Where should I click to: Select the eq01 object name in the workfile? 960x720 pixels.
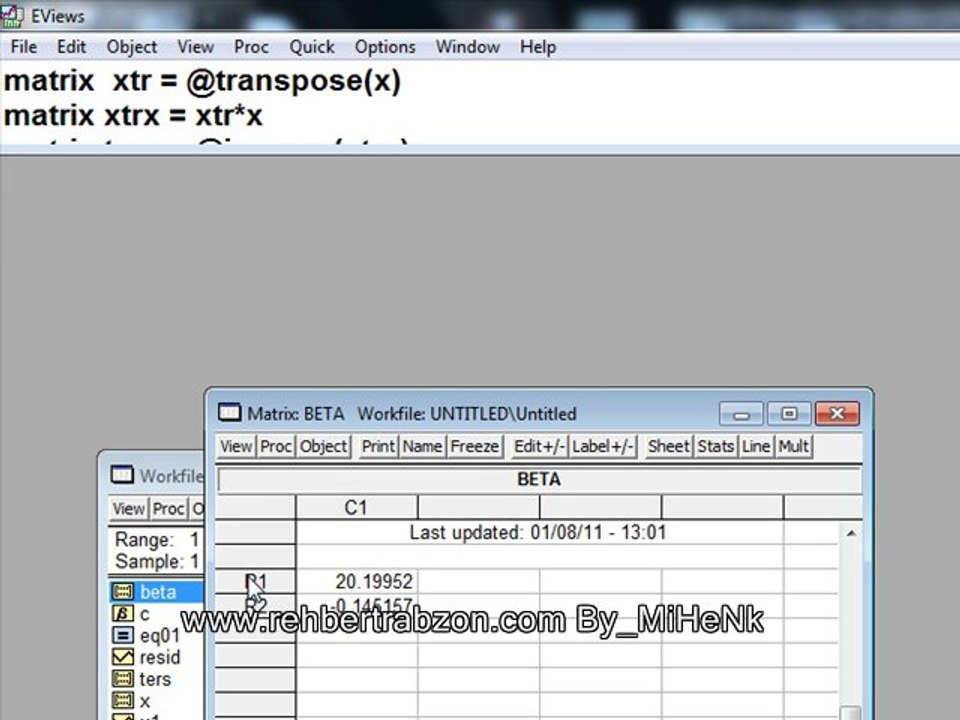[160, 636]
